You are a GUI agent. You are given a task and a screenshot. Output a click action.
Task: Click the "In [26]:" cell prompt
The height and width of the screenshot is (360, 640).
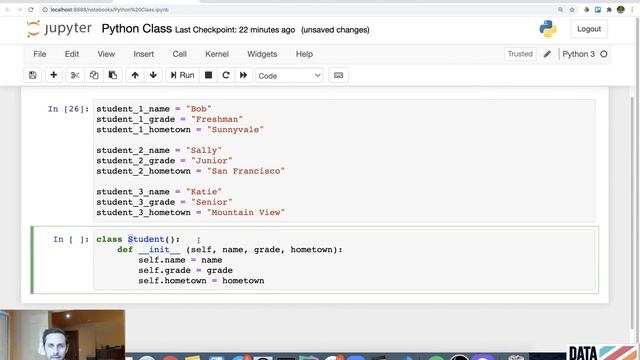[68, 109]
